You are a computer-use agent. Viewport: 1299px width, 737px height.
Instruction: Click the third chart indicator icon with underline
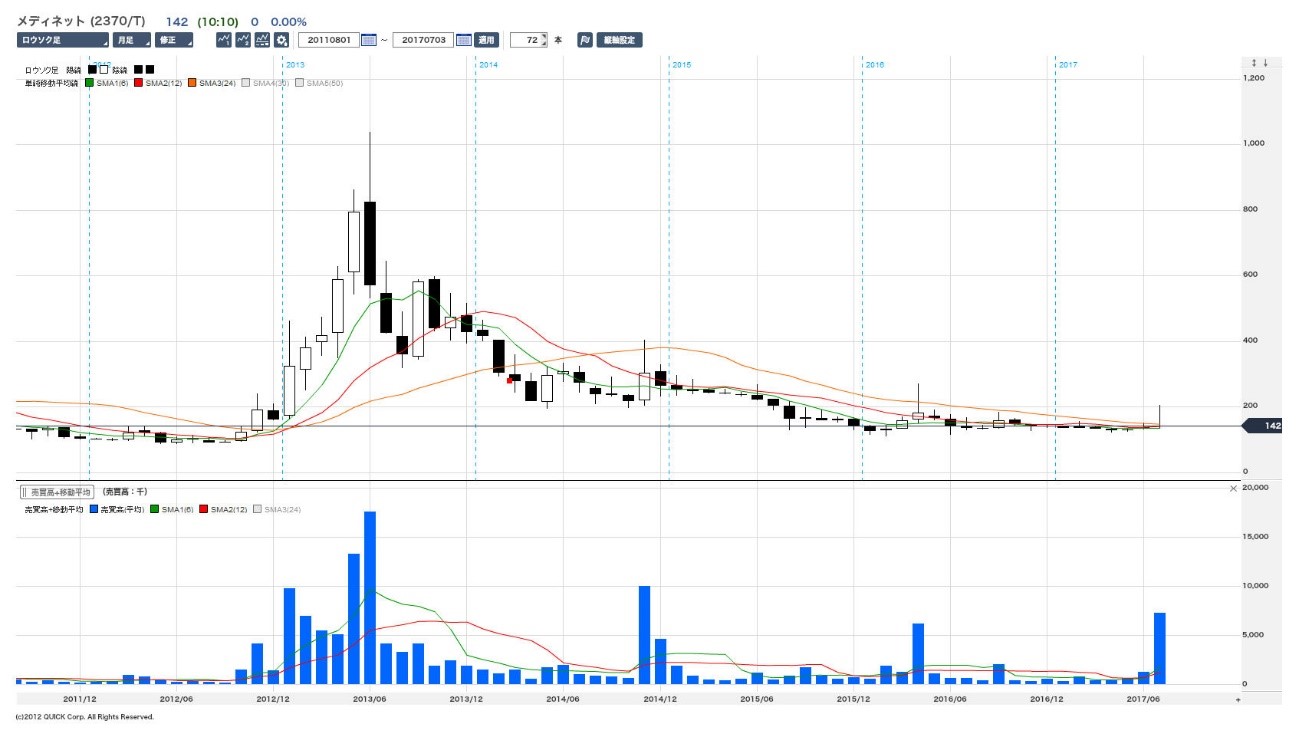tap(262, 40)
